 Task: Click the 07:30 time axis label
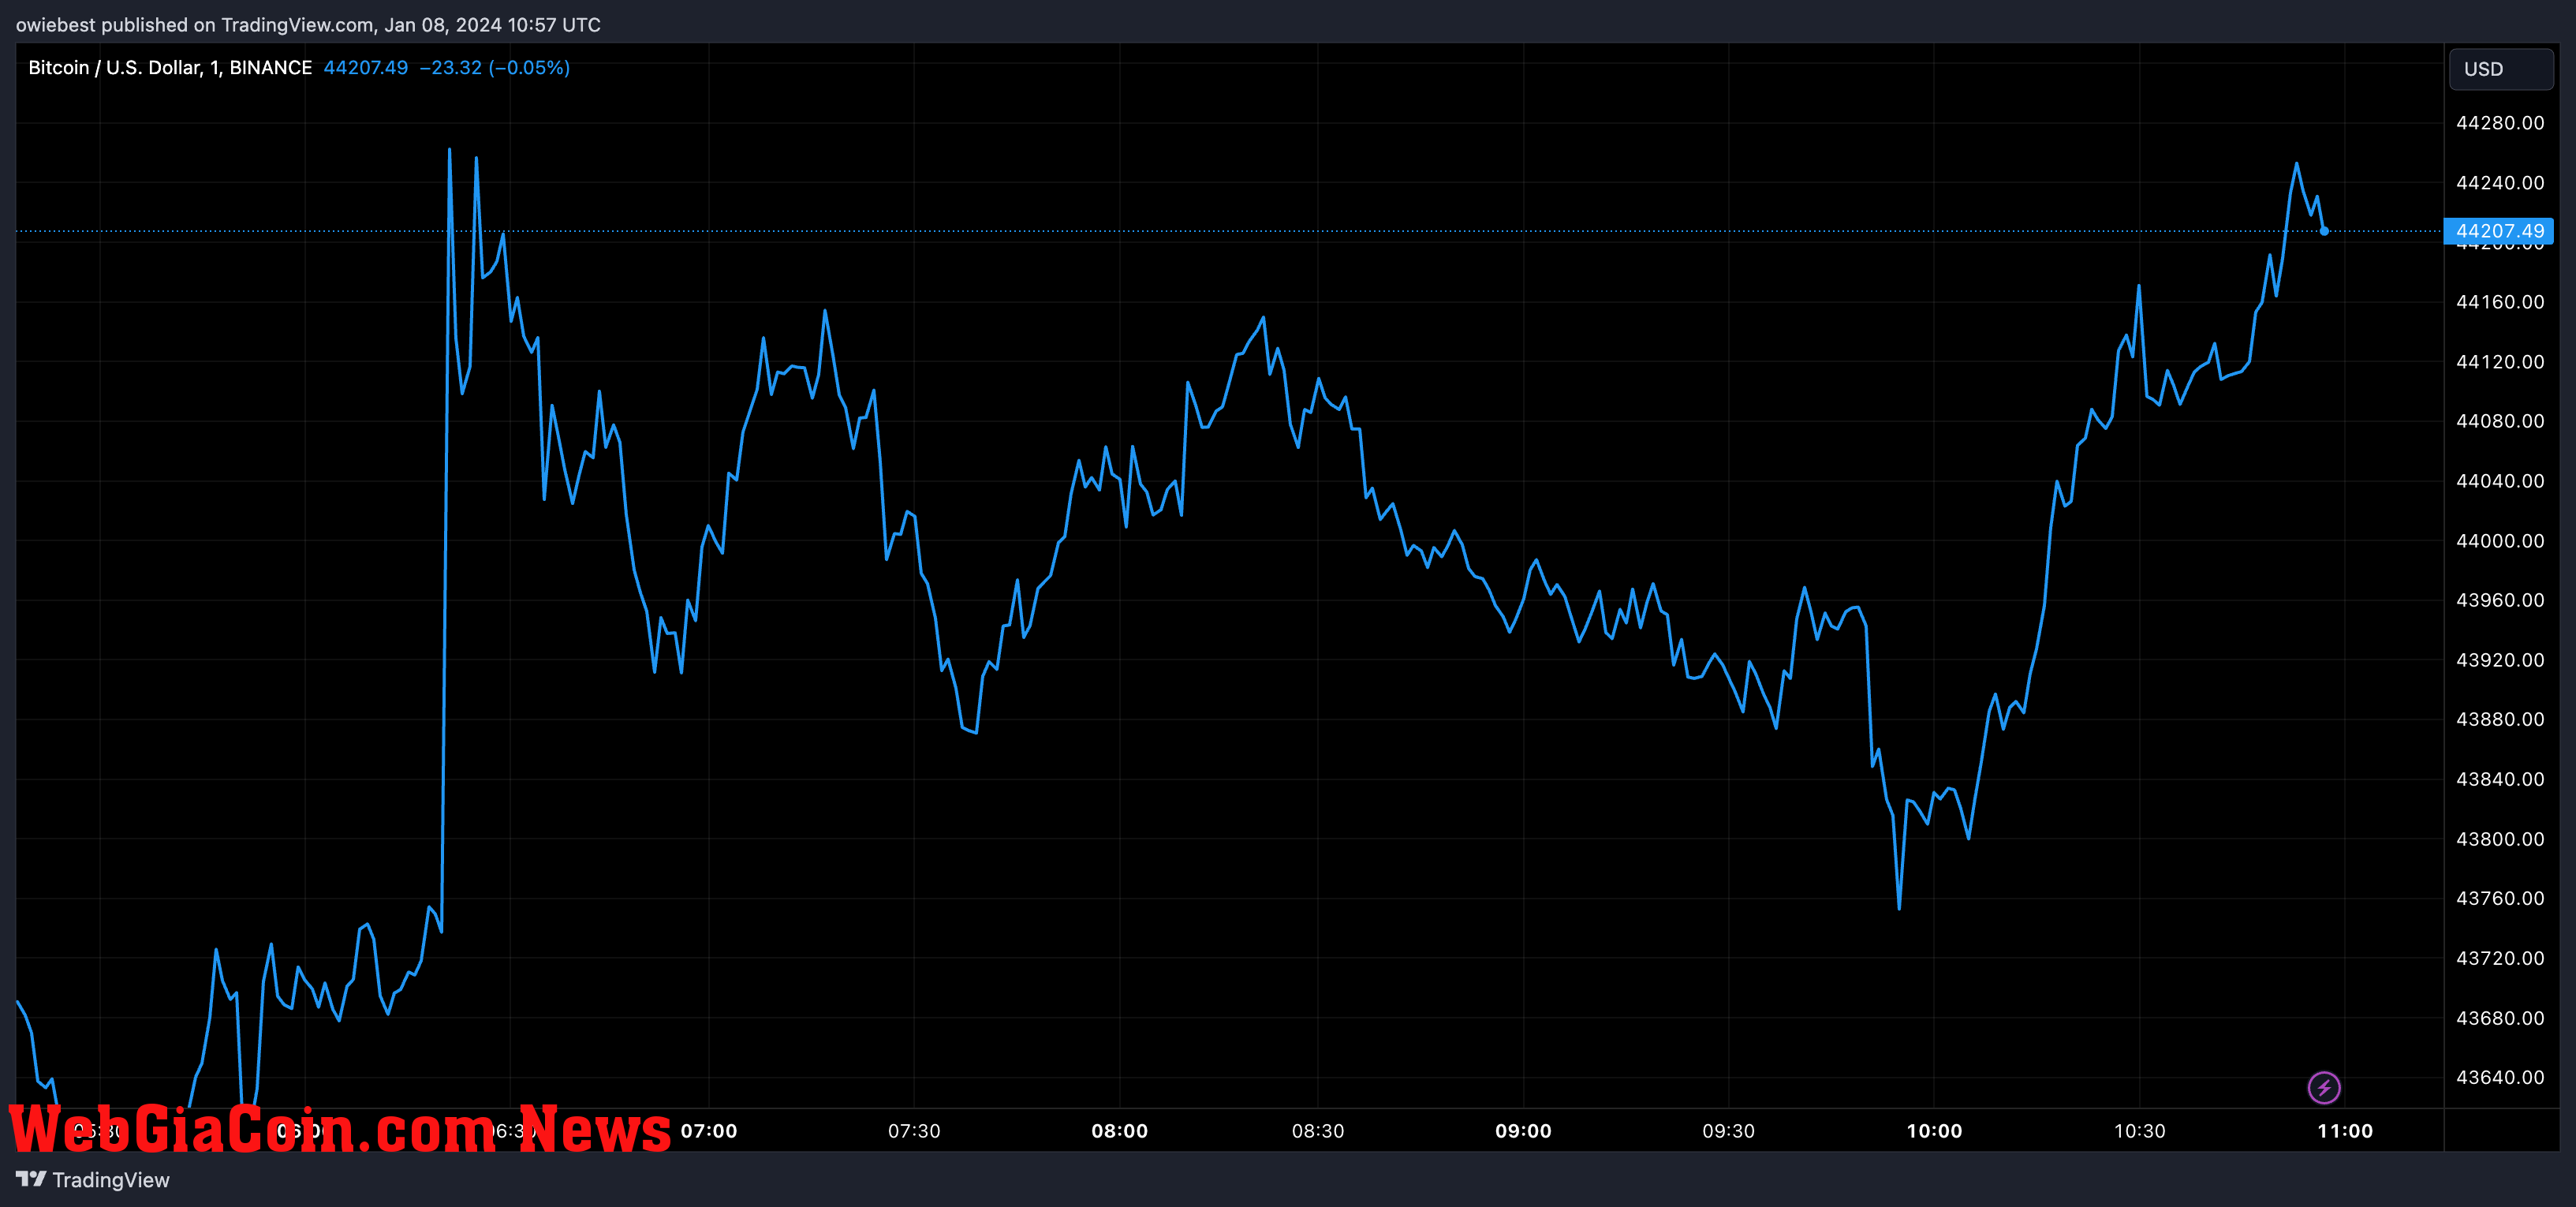pos(914,1131)
